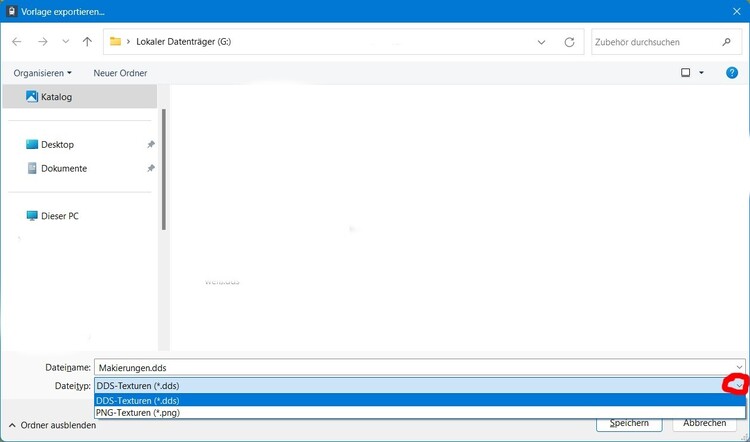This screenshot has height=442, width=750.
Task: Create a folder with Neuer Ordner
Action: click(x=120, y=73)
